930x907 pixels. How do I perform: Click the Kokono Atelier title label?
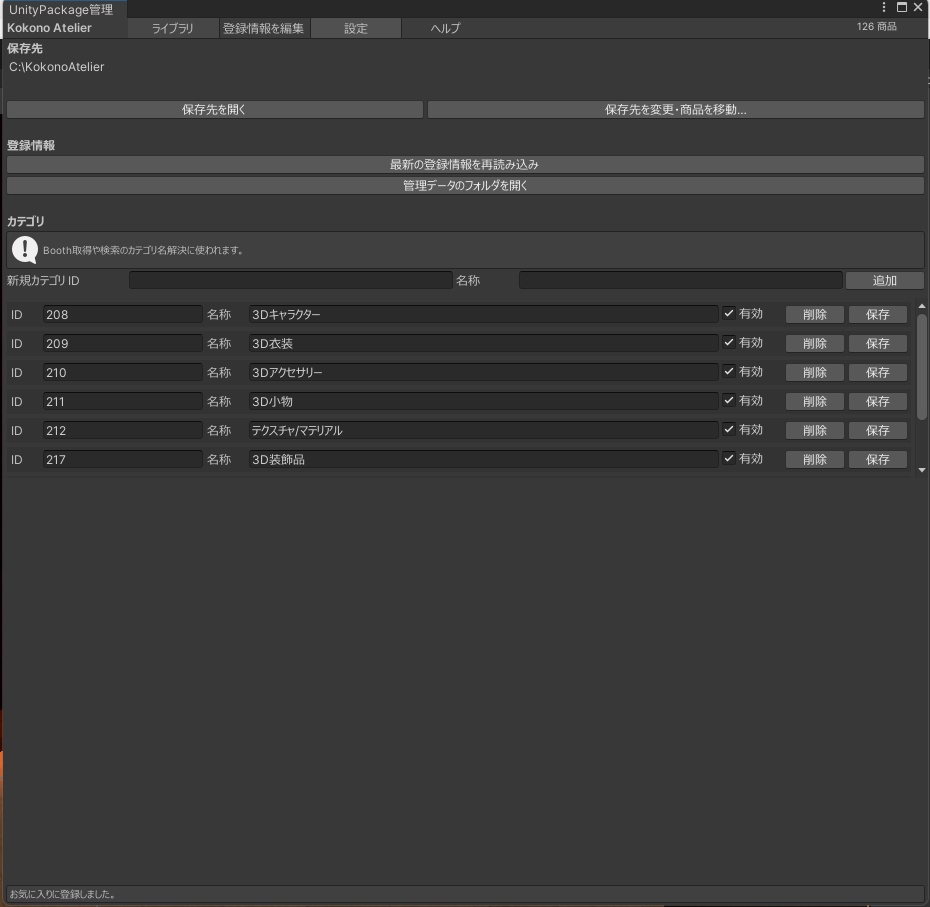click(49, 28)
